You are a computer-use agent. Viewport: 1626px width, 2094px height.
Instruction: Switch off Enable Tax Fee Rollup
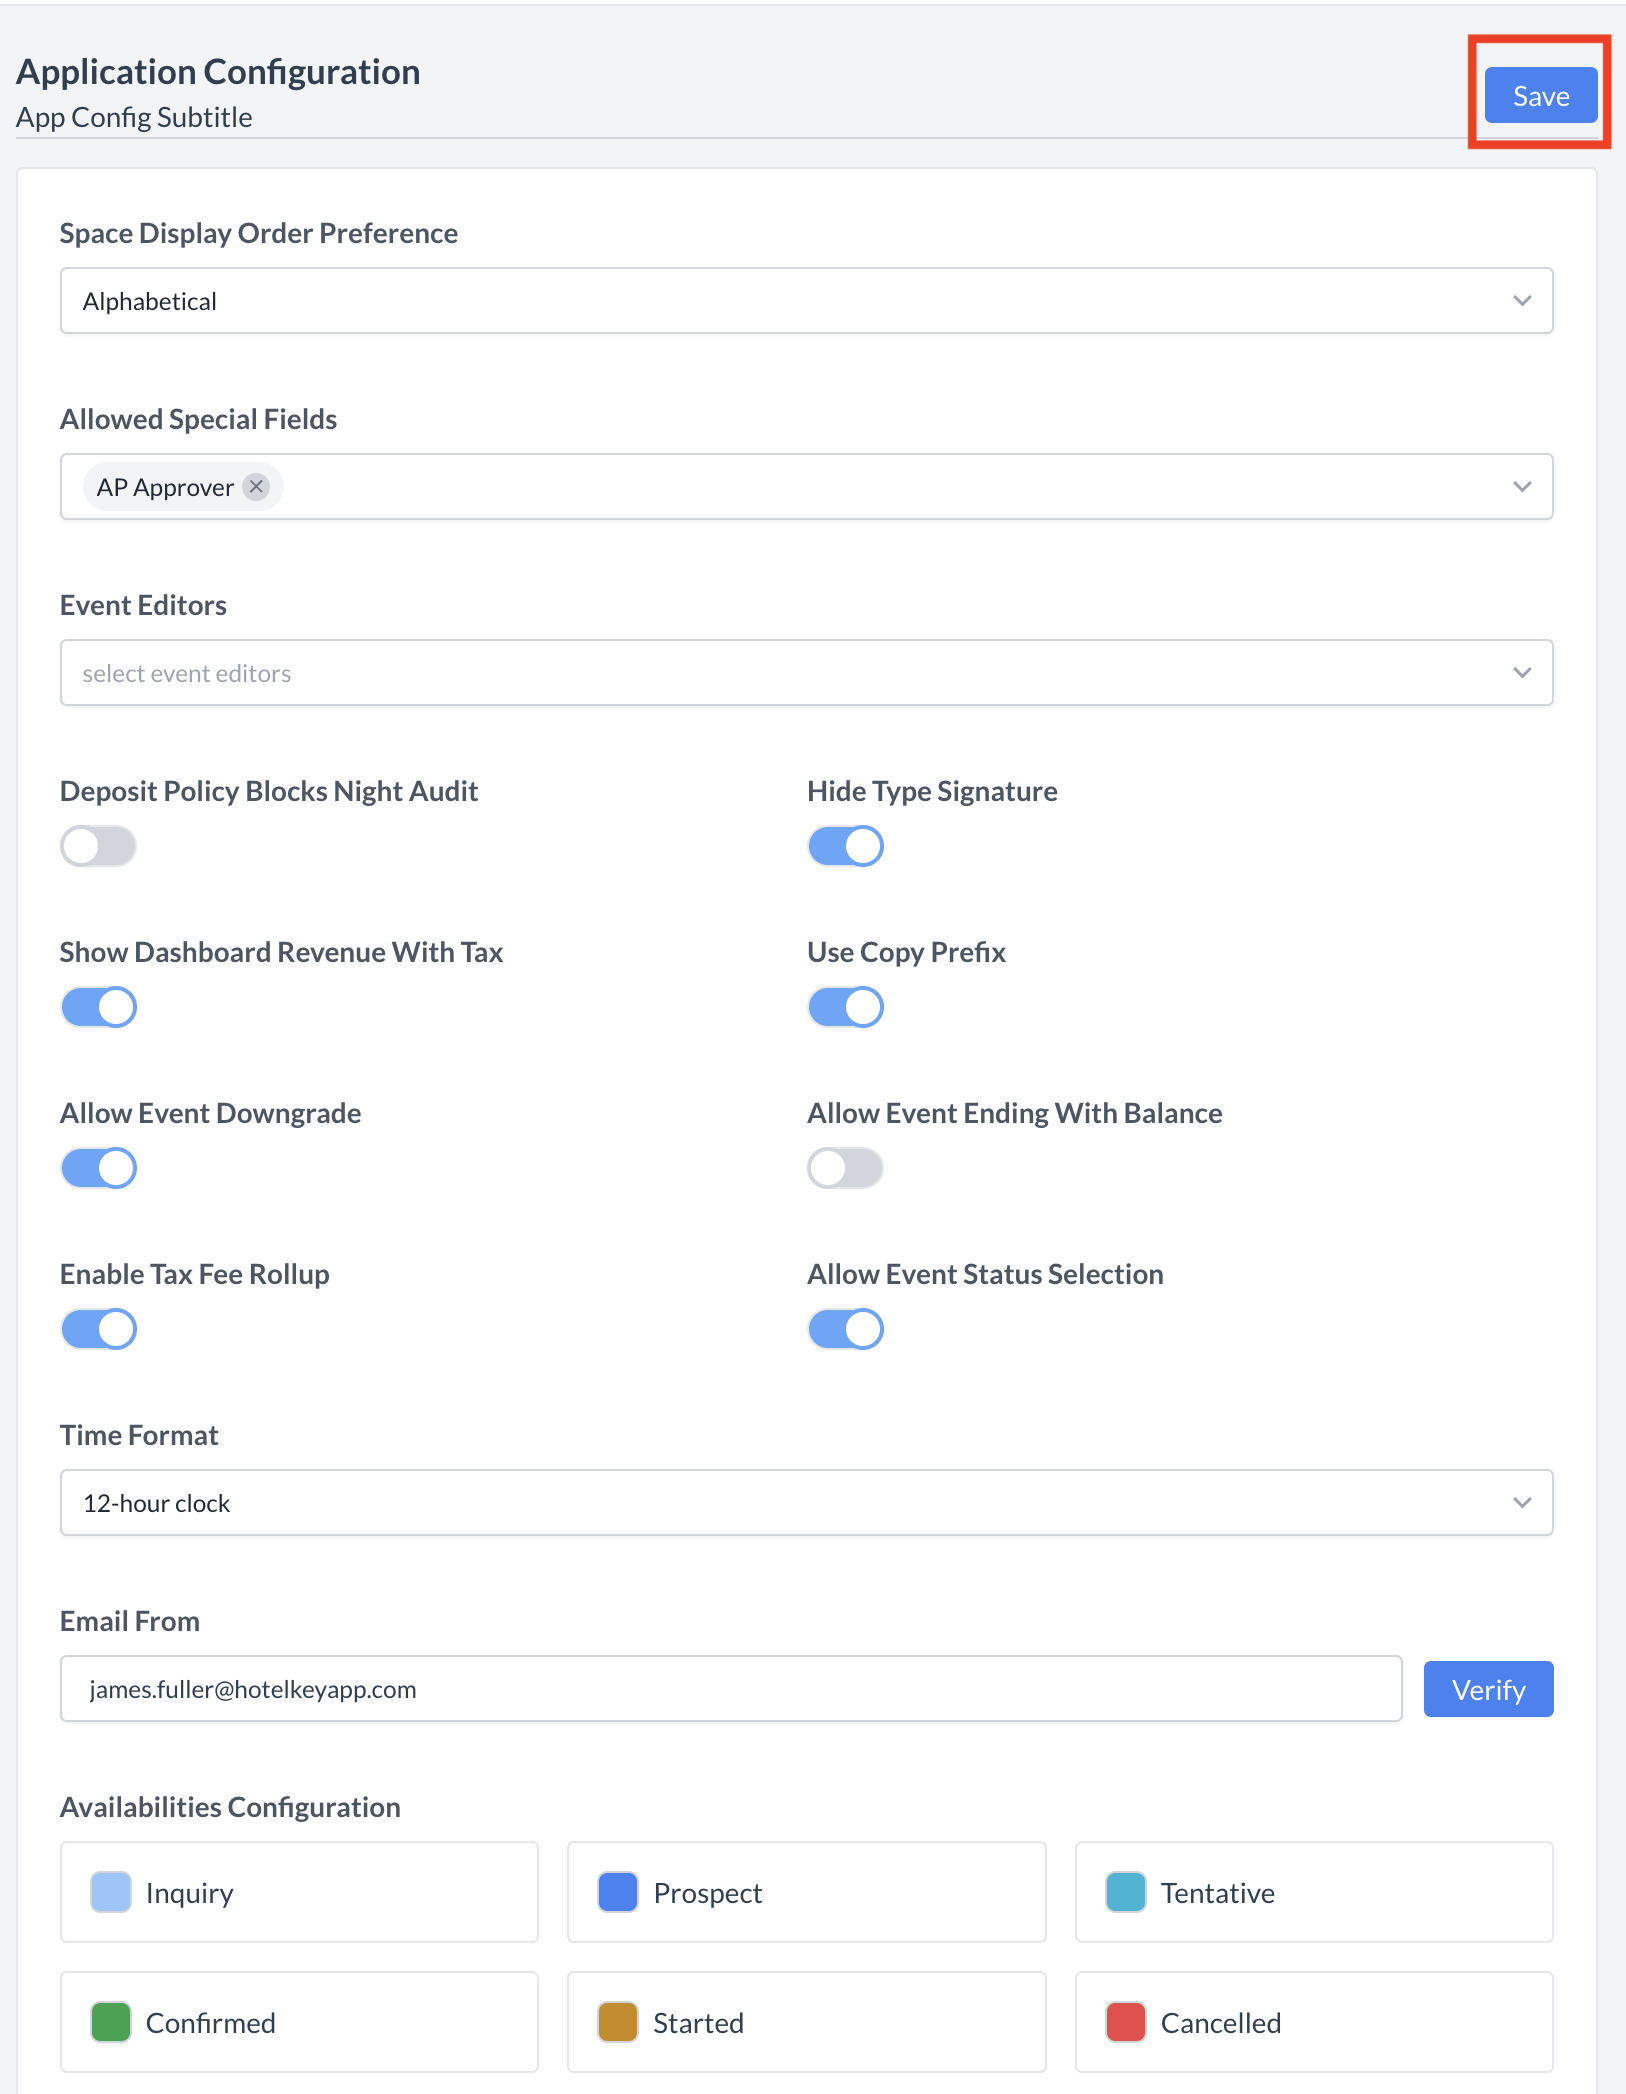(98, 1328)
